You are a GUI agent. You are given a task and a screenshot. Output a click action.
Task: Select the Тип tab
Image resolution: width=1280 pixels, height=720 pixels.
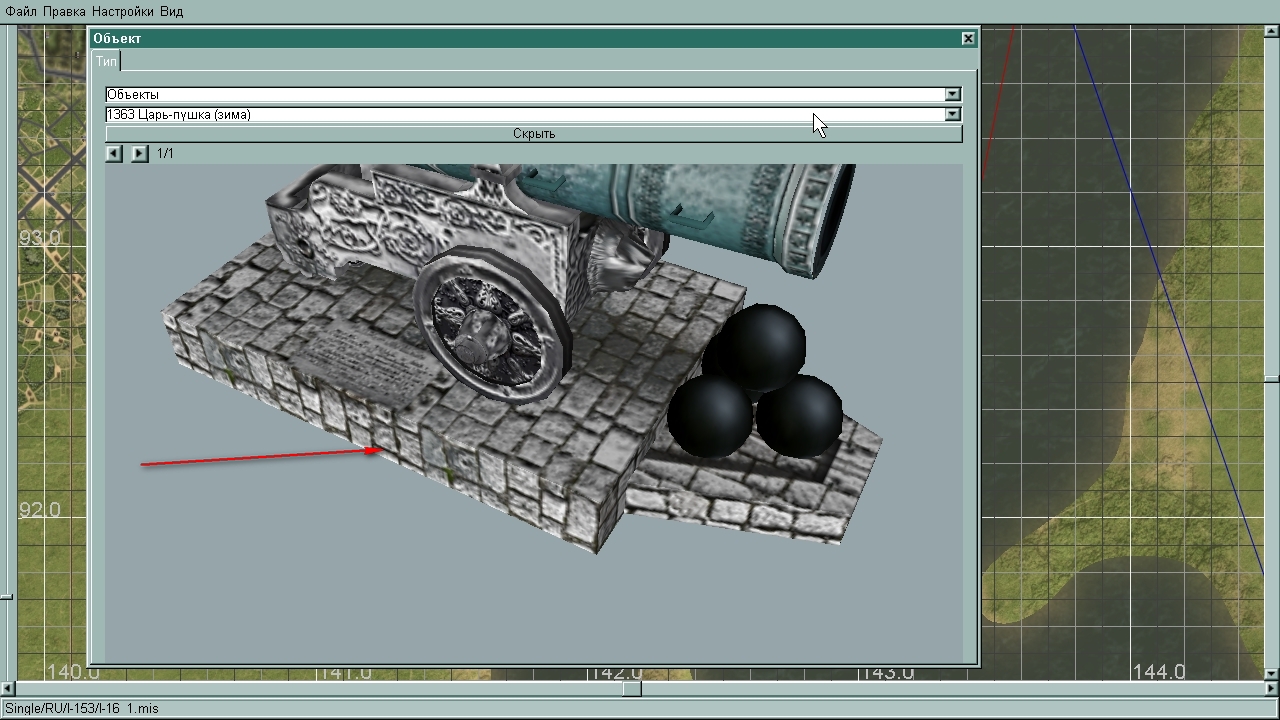pos(106,61)
